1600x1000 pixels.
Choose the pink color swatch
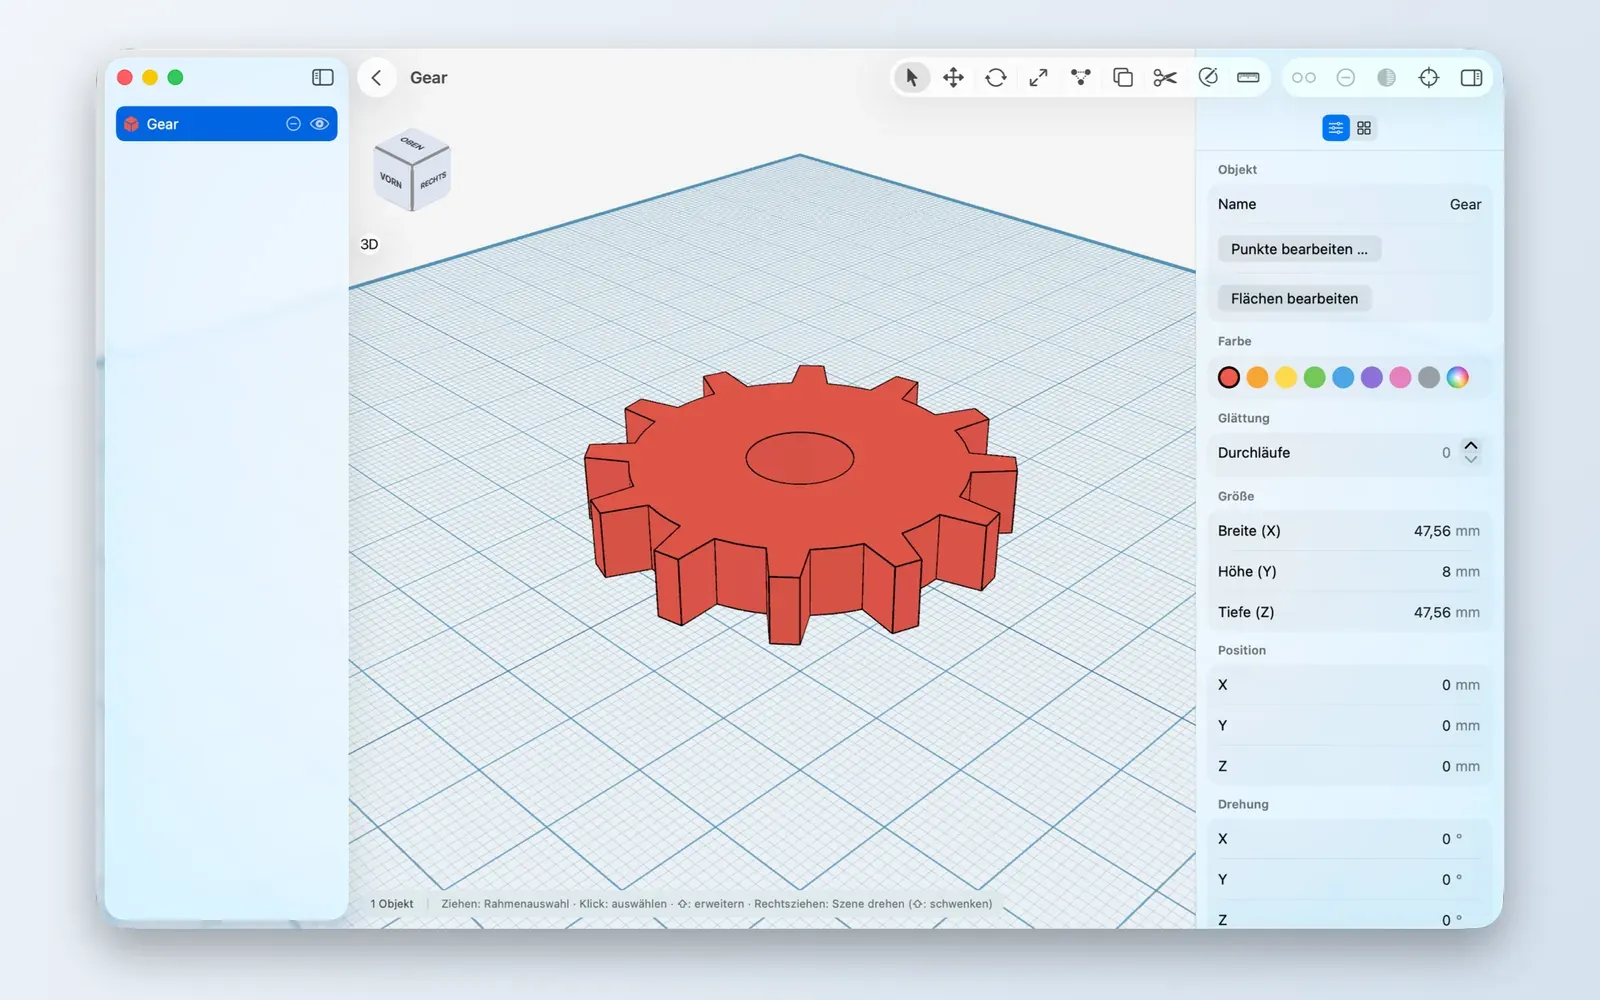pyautogui.click(x=1400, y=377)
